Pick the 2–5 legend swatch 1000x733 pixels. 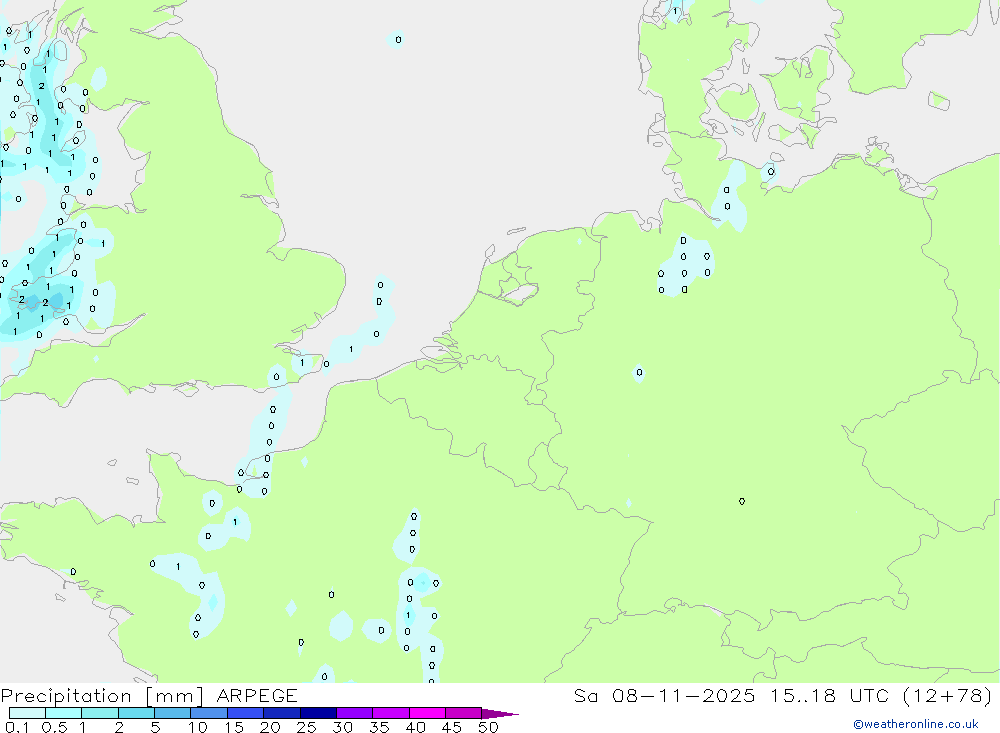(x=136, y=713)
